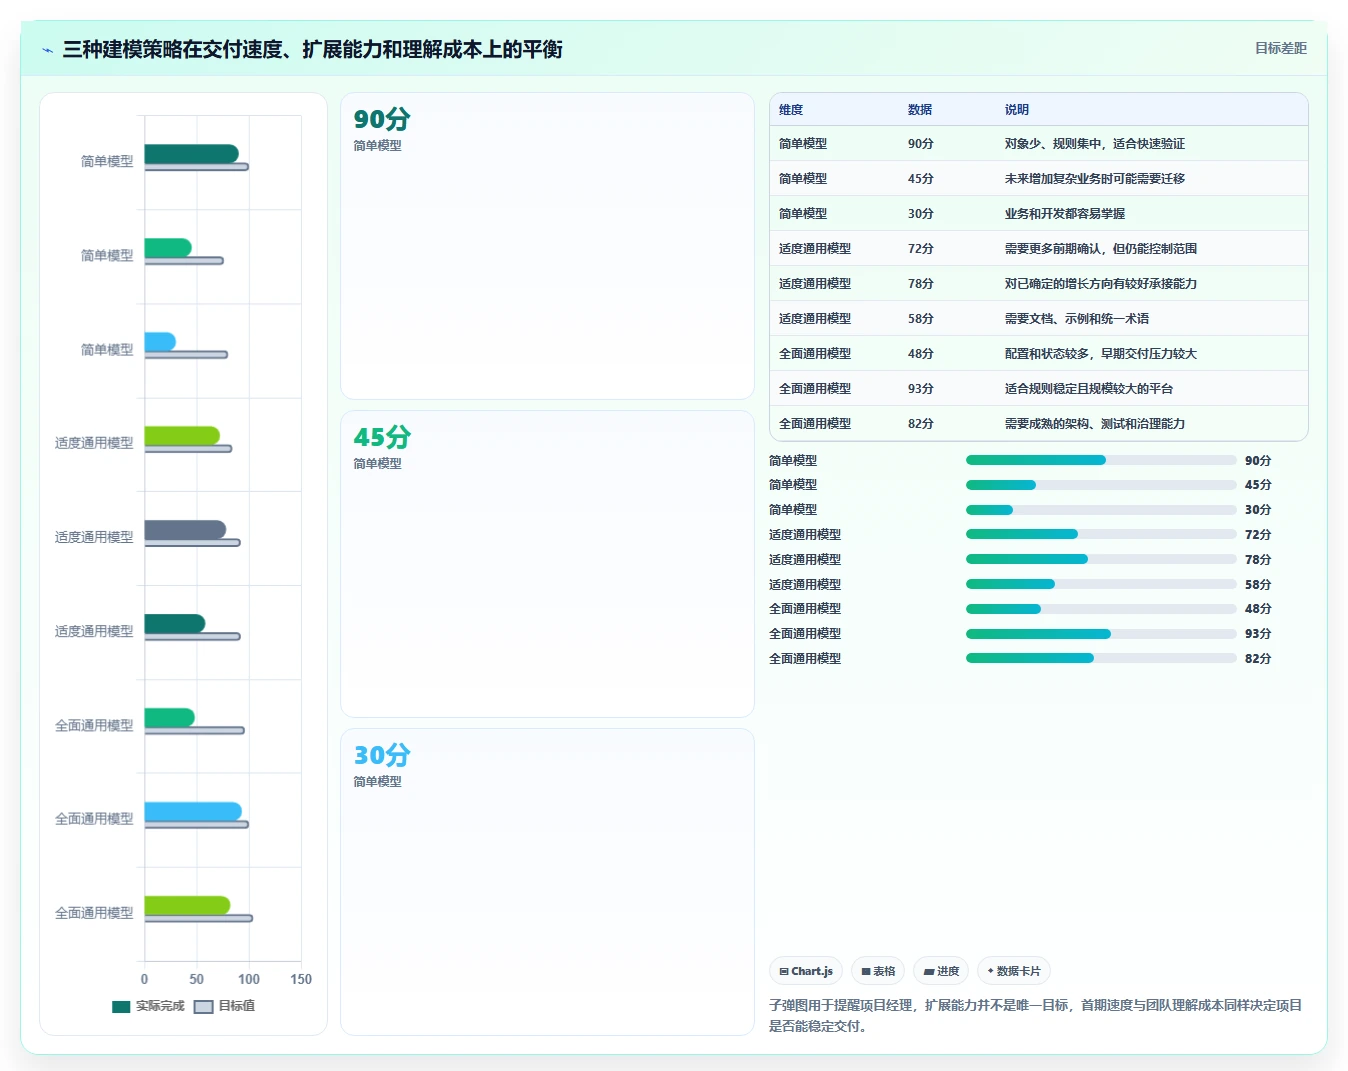Click the progress bar labeled 30分
Viewport: 1348px width, 1071px height.
(1101, 510)
